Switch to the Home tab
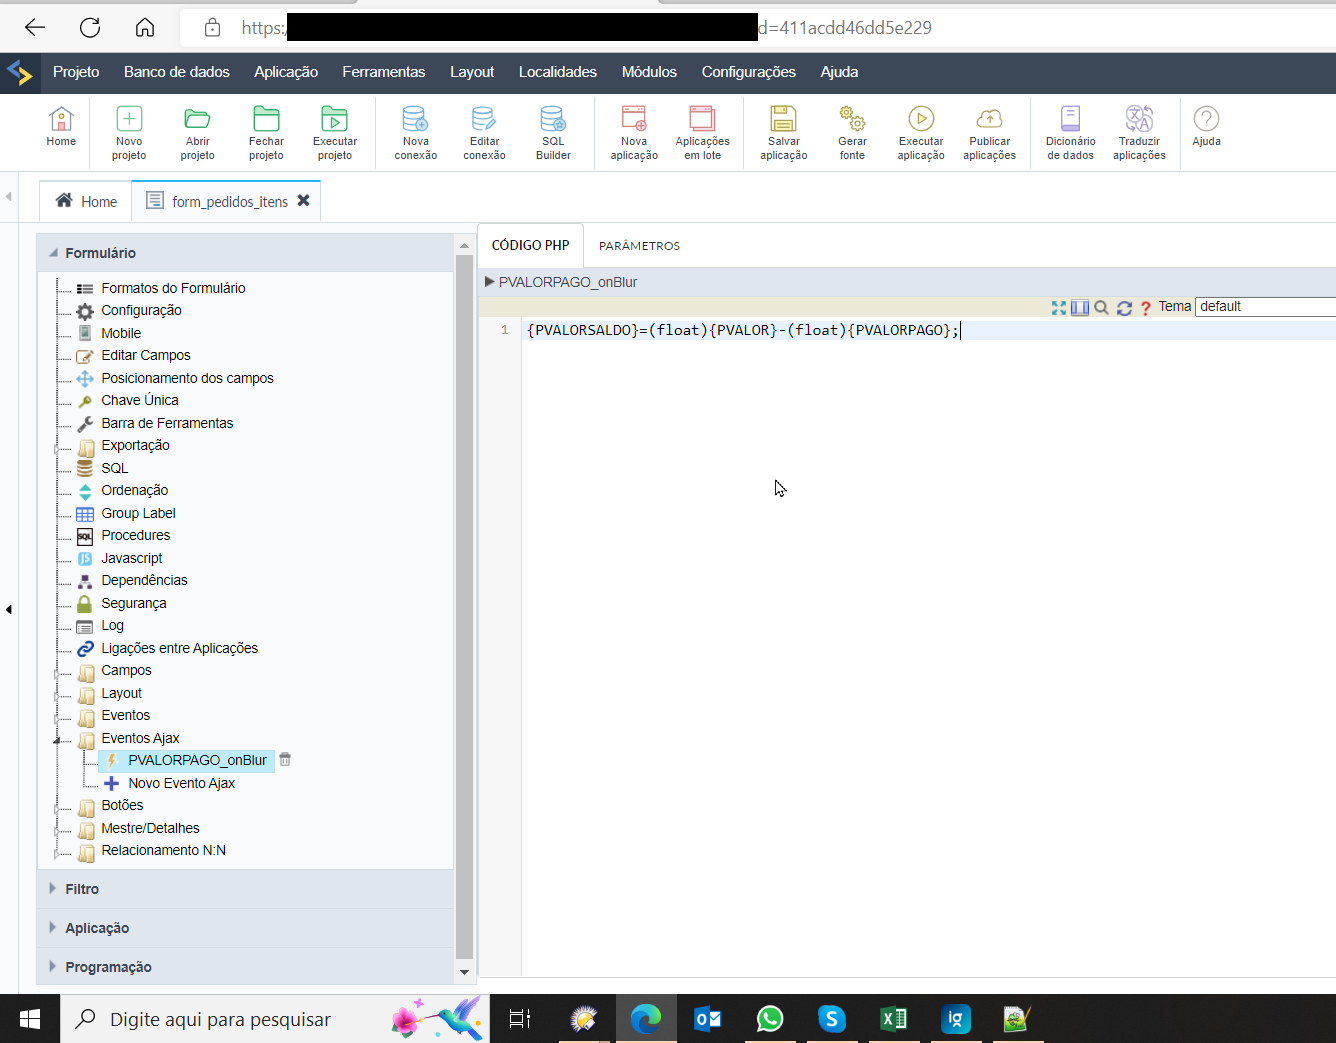Viewport: 1336px width, 1043px height. click(x=86, y=201)
